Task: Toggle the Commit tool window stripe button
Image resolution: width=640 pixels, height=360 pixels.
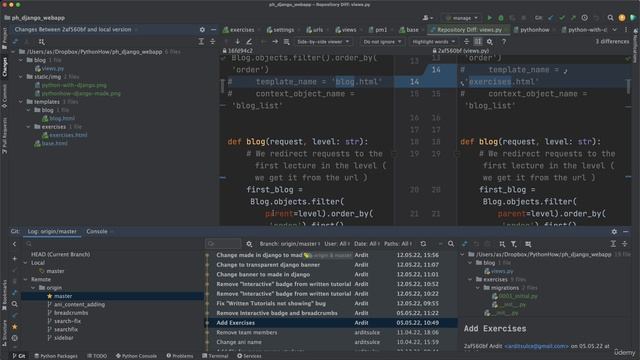Action: point(4,97)
